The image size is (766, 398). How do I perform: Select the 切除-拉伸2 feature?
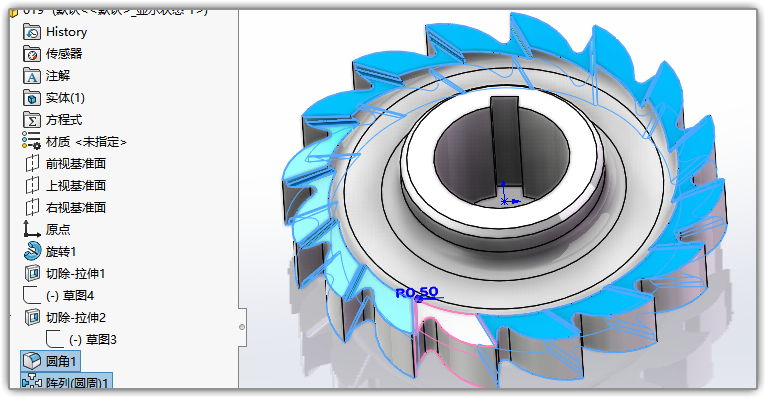pyautogui.click(x=76, y=317)
